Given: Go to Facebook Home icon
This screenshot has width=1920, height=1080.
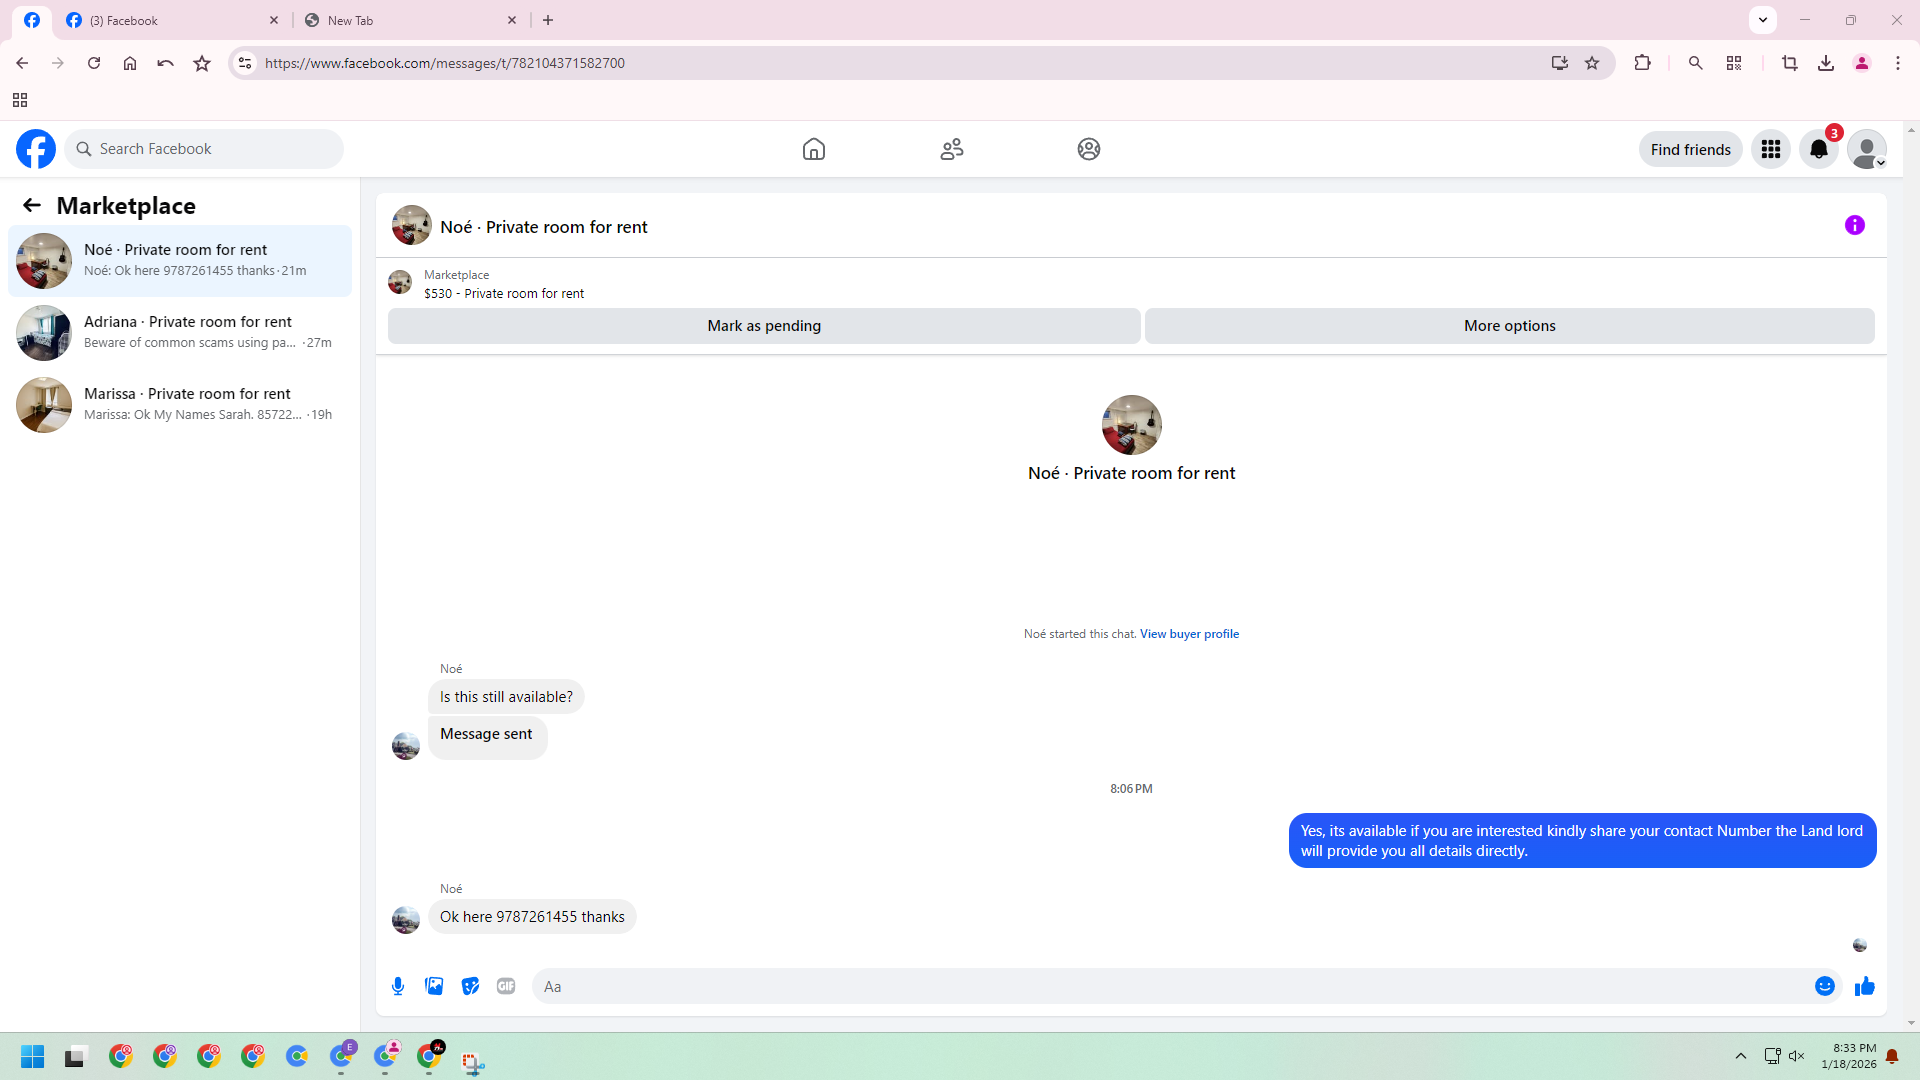Looking at the screenshot, I should 814,149.
